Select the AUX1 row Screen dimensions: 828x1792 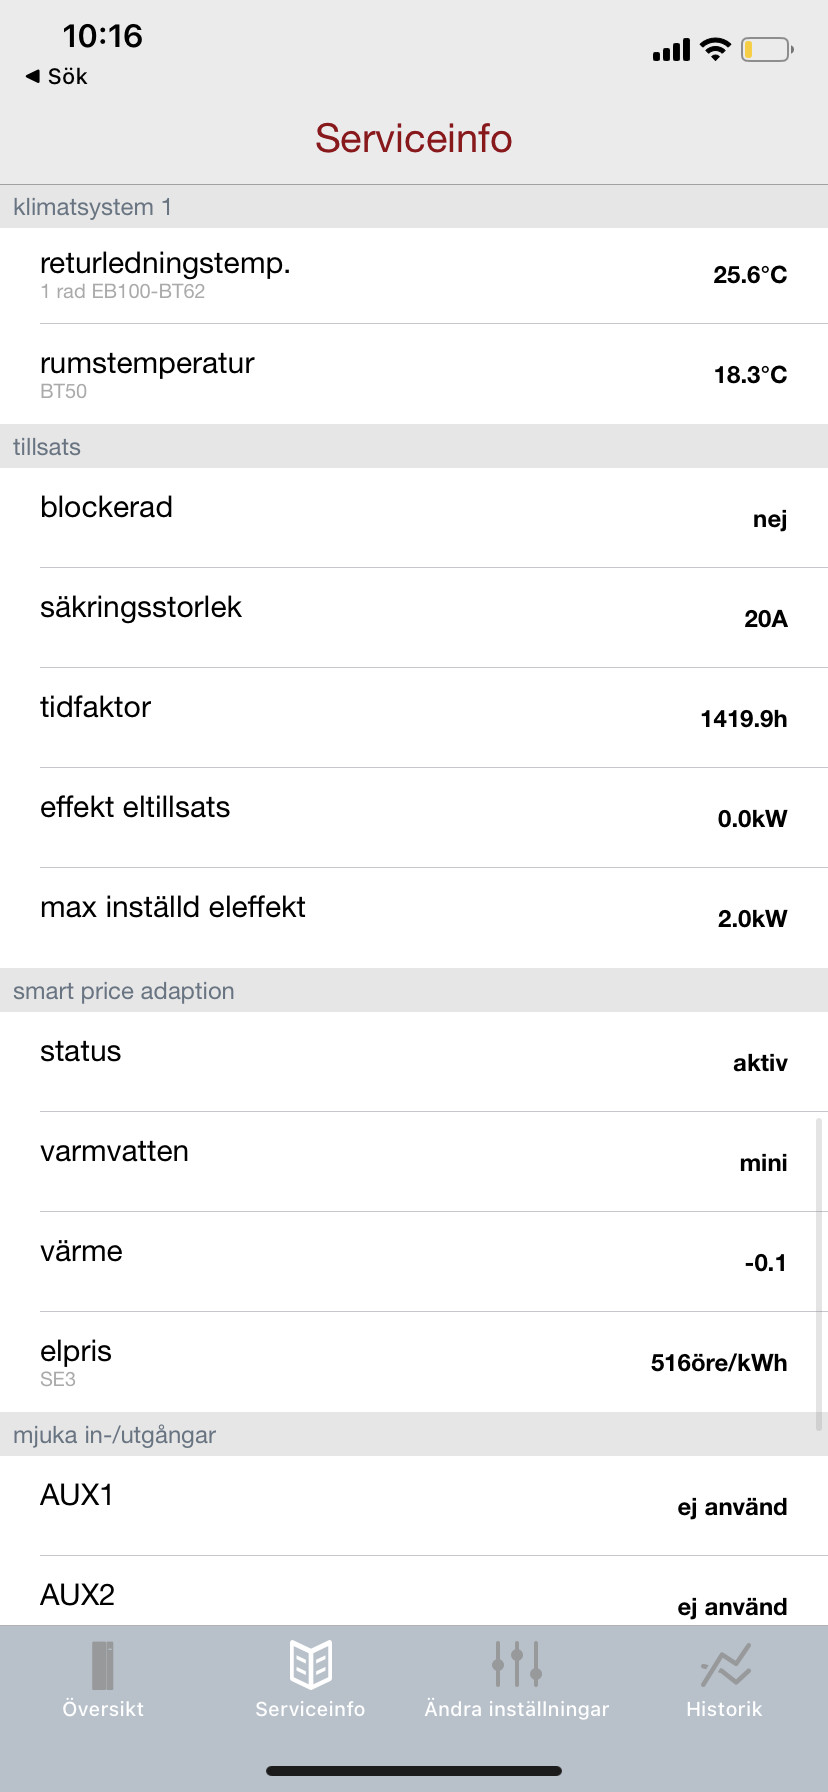[414, 1506]
